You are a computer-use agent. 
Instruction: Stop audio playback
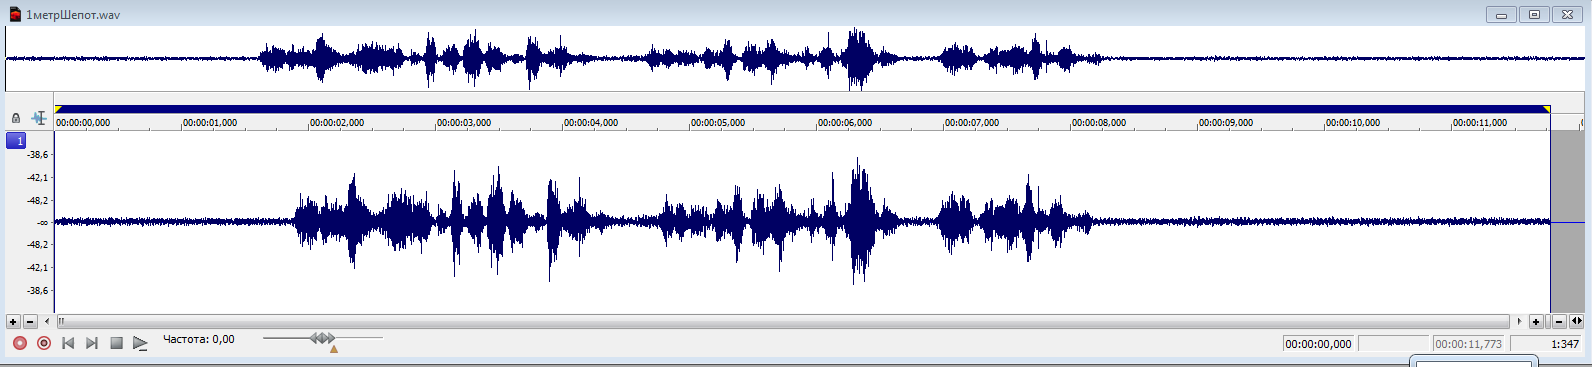click(x=116, y=343)
